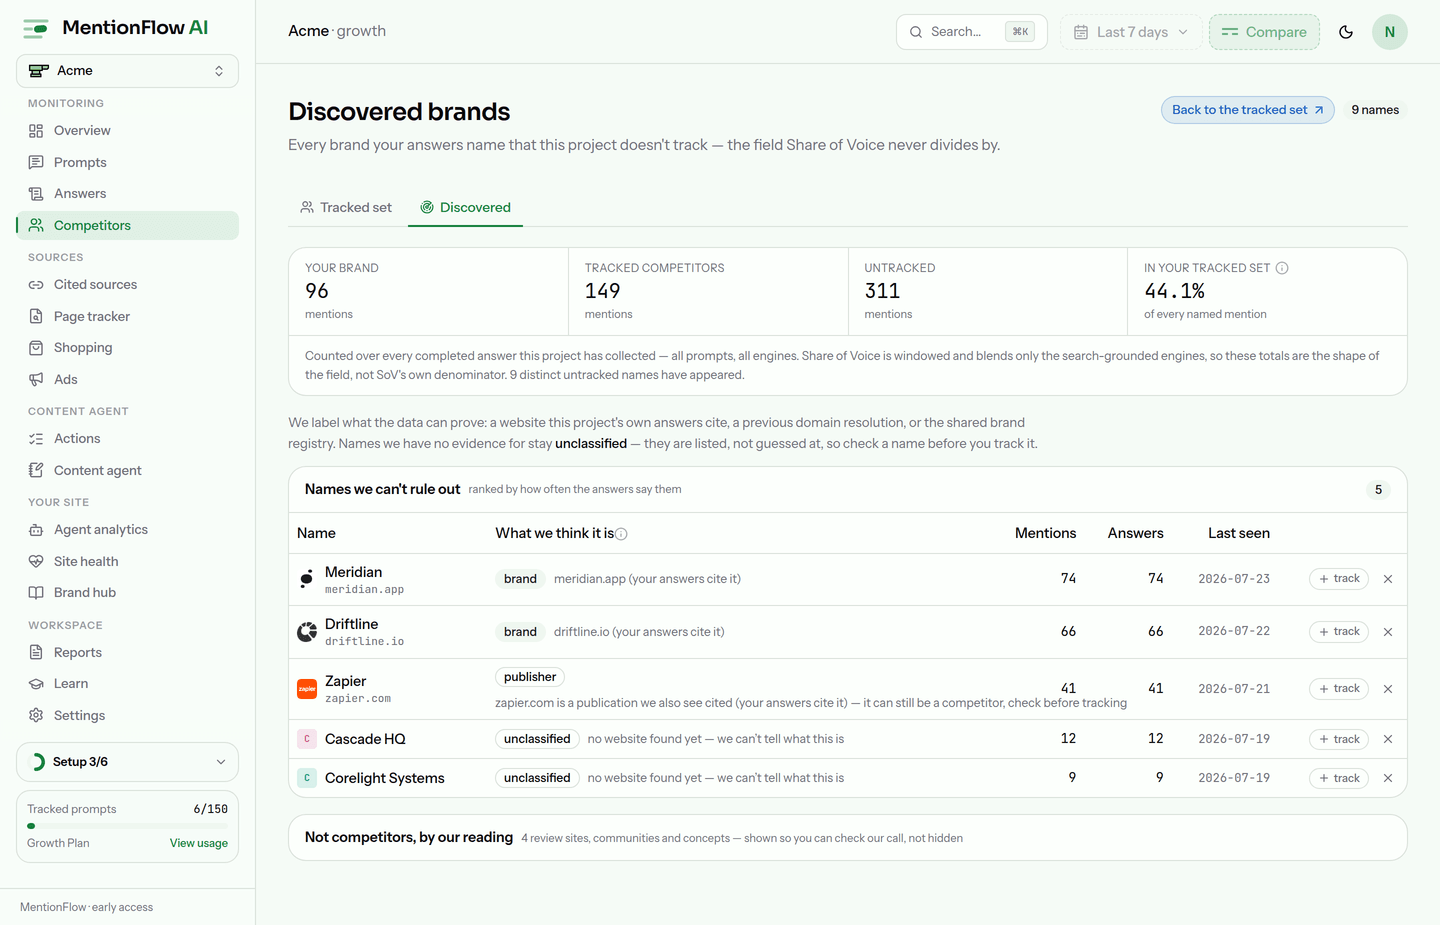Click the Content agent icon
Screen dimensions: 1440x925
tap(36, 470)
